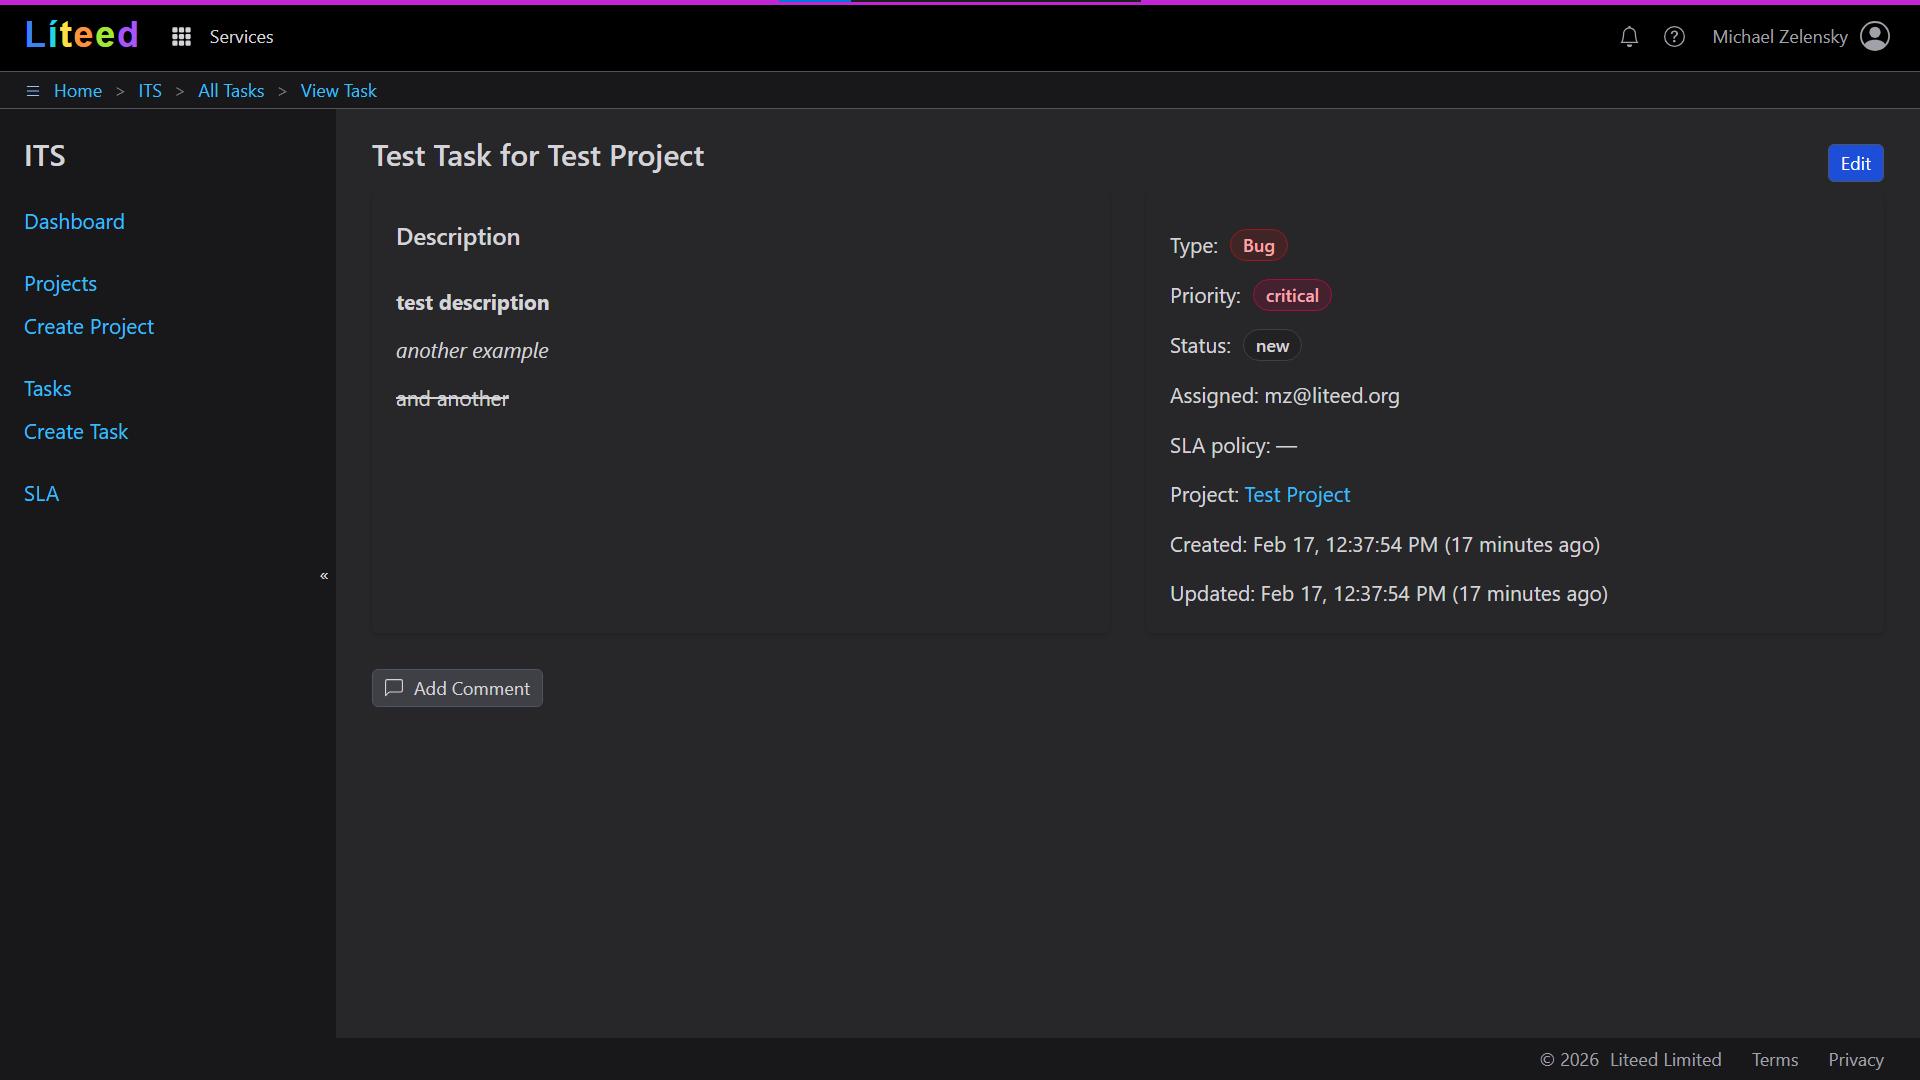Navigate to All Tasks breadcrumb
Screen dimensions: 1920x1080
(231, 91)
